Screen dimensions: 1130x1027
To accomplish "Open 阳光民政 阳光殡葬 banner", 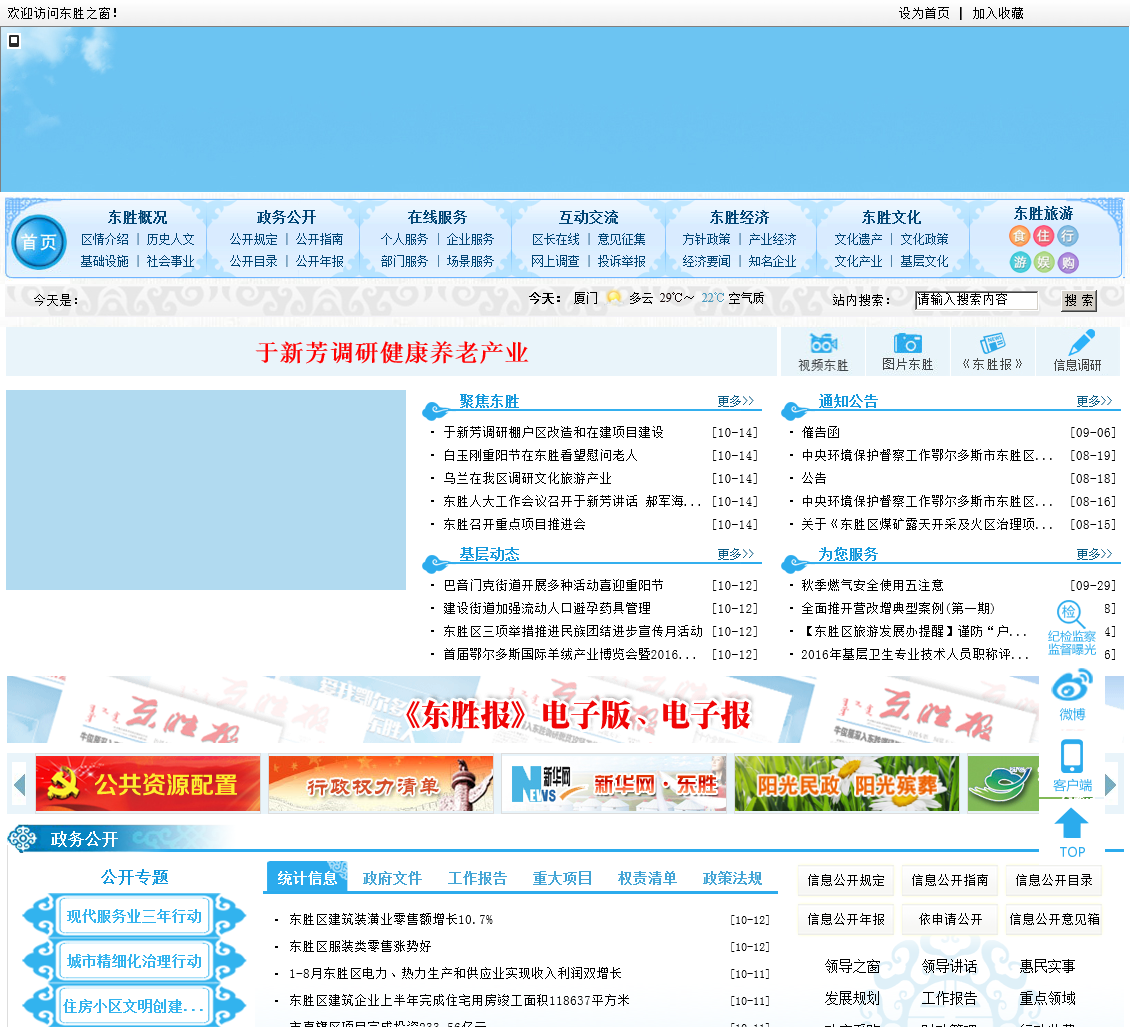I will coord(847,784).
